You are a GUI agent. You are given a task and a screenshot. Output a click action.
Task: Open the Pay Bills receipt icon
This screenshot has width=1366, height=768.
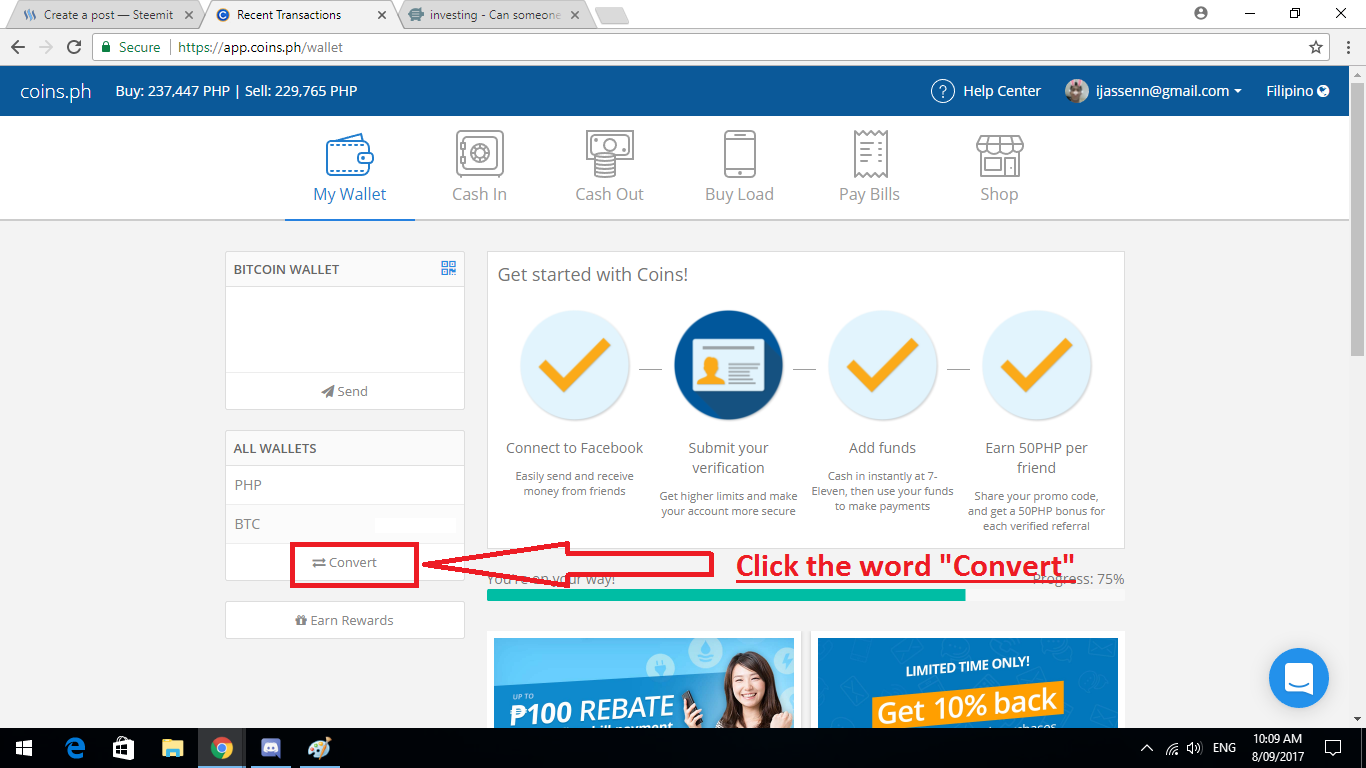tap(870, 154)
